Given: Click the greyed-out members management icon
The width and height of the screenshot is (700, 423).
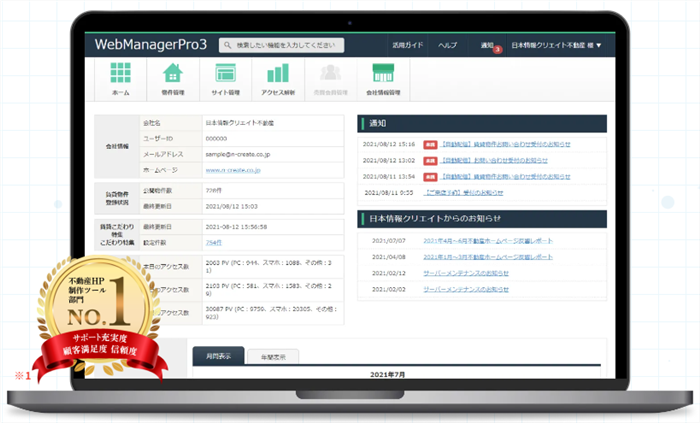Looking at the screenshot, I should click(329, 75).
